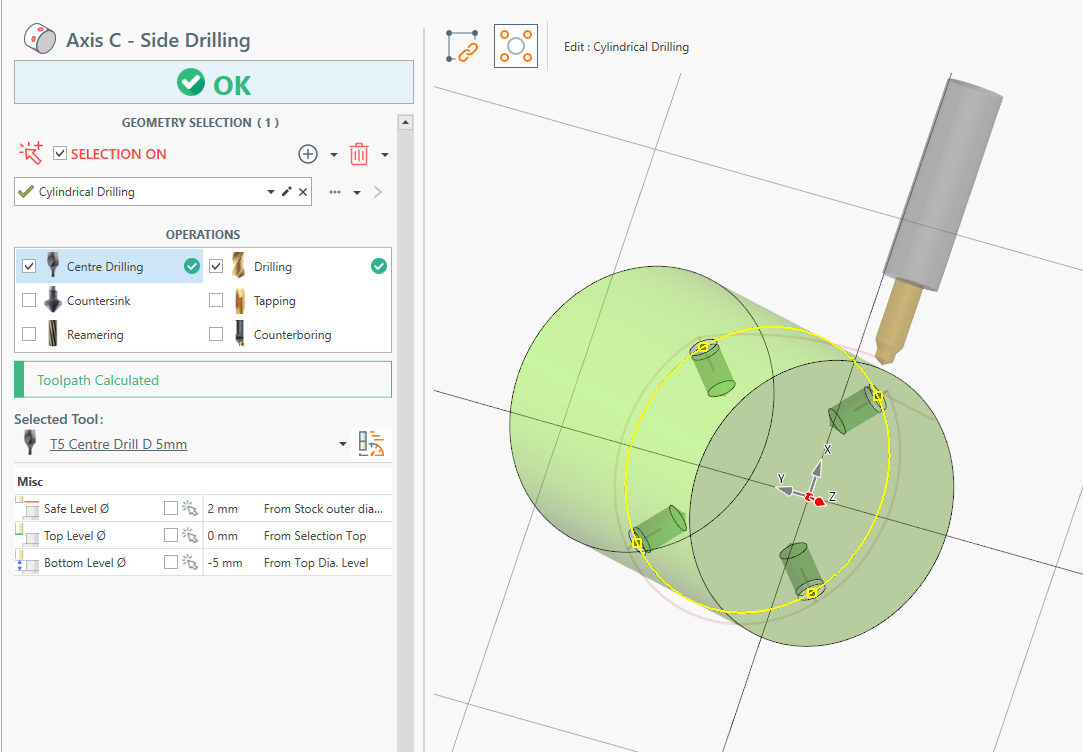Click the add geometry plus icon
Image resolution: width=1083 pixels, height=752 pixels.
click(308, 154)
